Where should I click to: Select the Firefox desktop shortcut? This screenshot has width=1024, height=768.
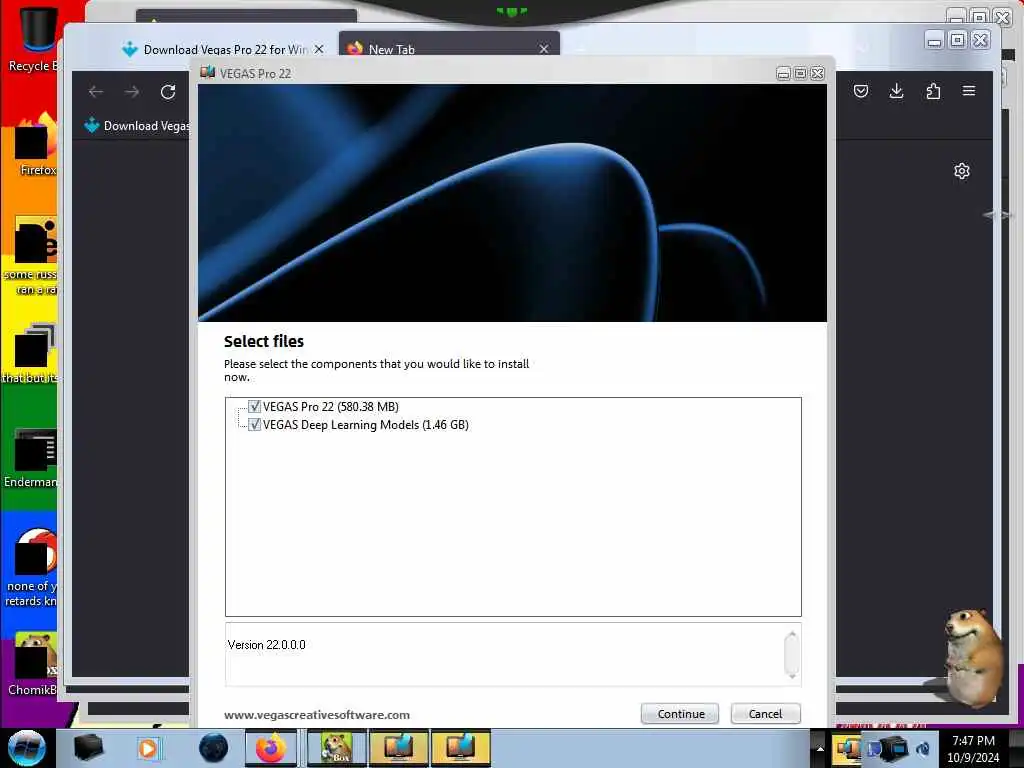[x=37, y=145]
